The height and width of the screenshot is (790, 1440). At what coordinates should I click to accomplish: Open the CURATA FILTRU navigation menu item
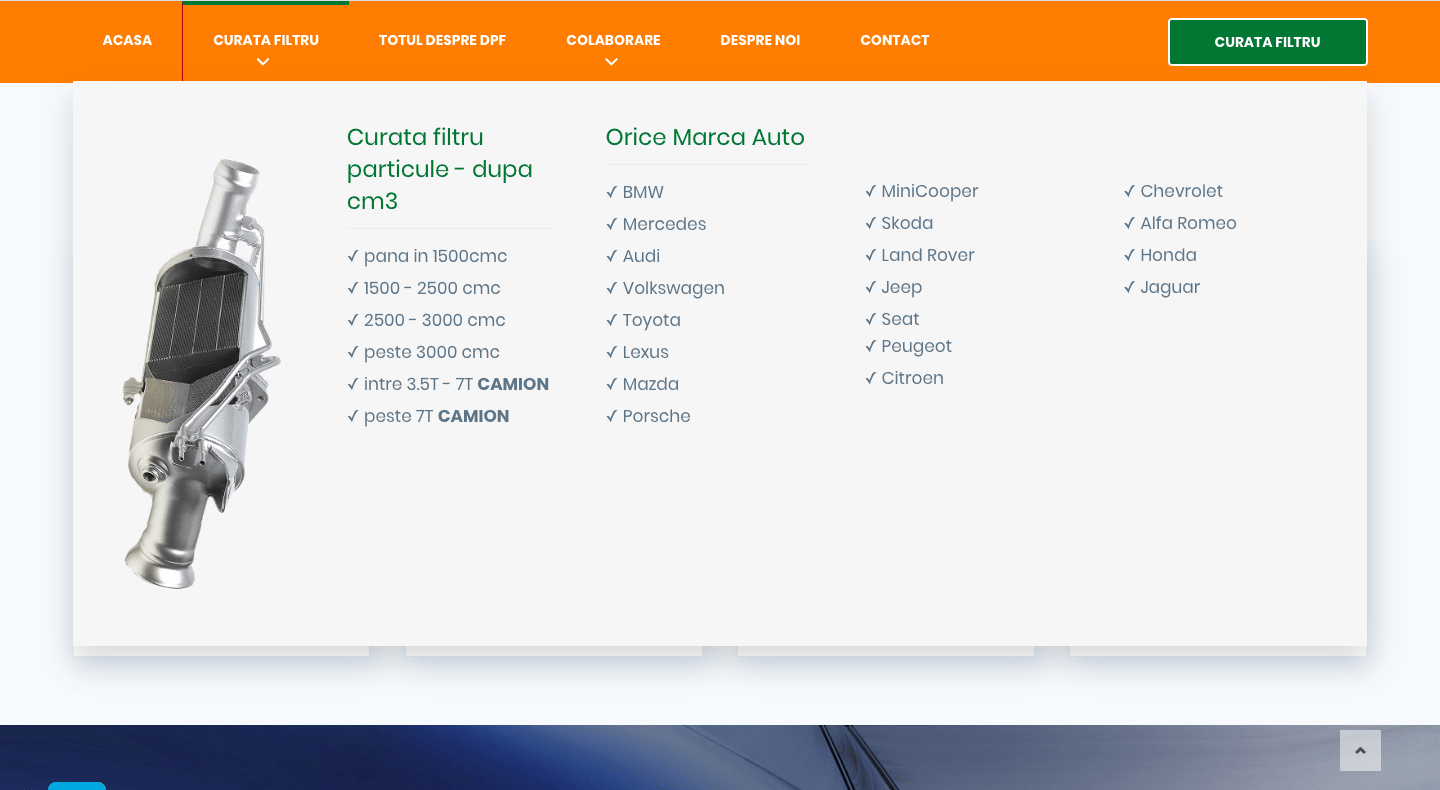[x=266, y=41]
